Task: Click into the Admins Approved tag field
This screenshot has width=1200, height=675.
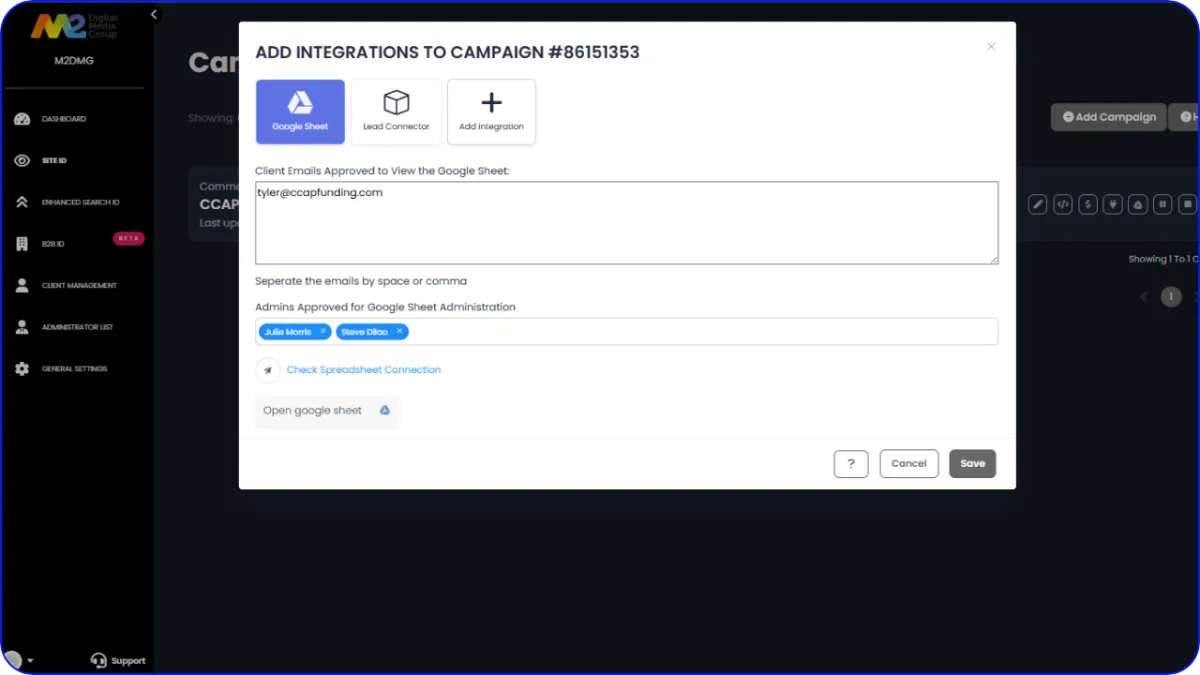Action: click(x=627, y=331)
